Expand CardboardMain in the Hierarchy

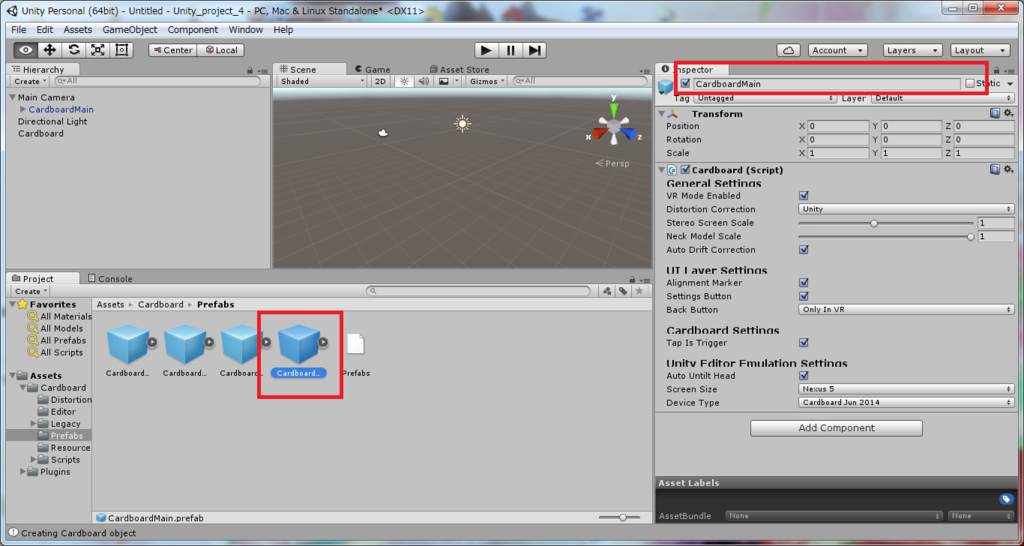coord(24,110)
